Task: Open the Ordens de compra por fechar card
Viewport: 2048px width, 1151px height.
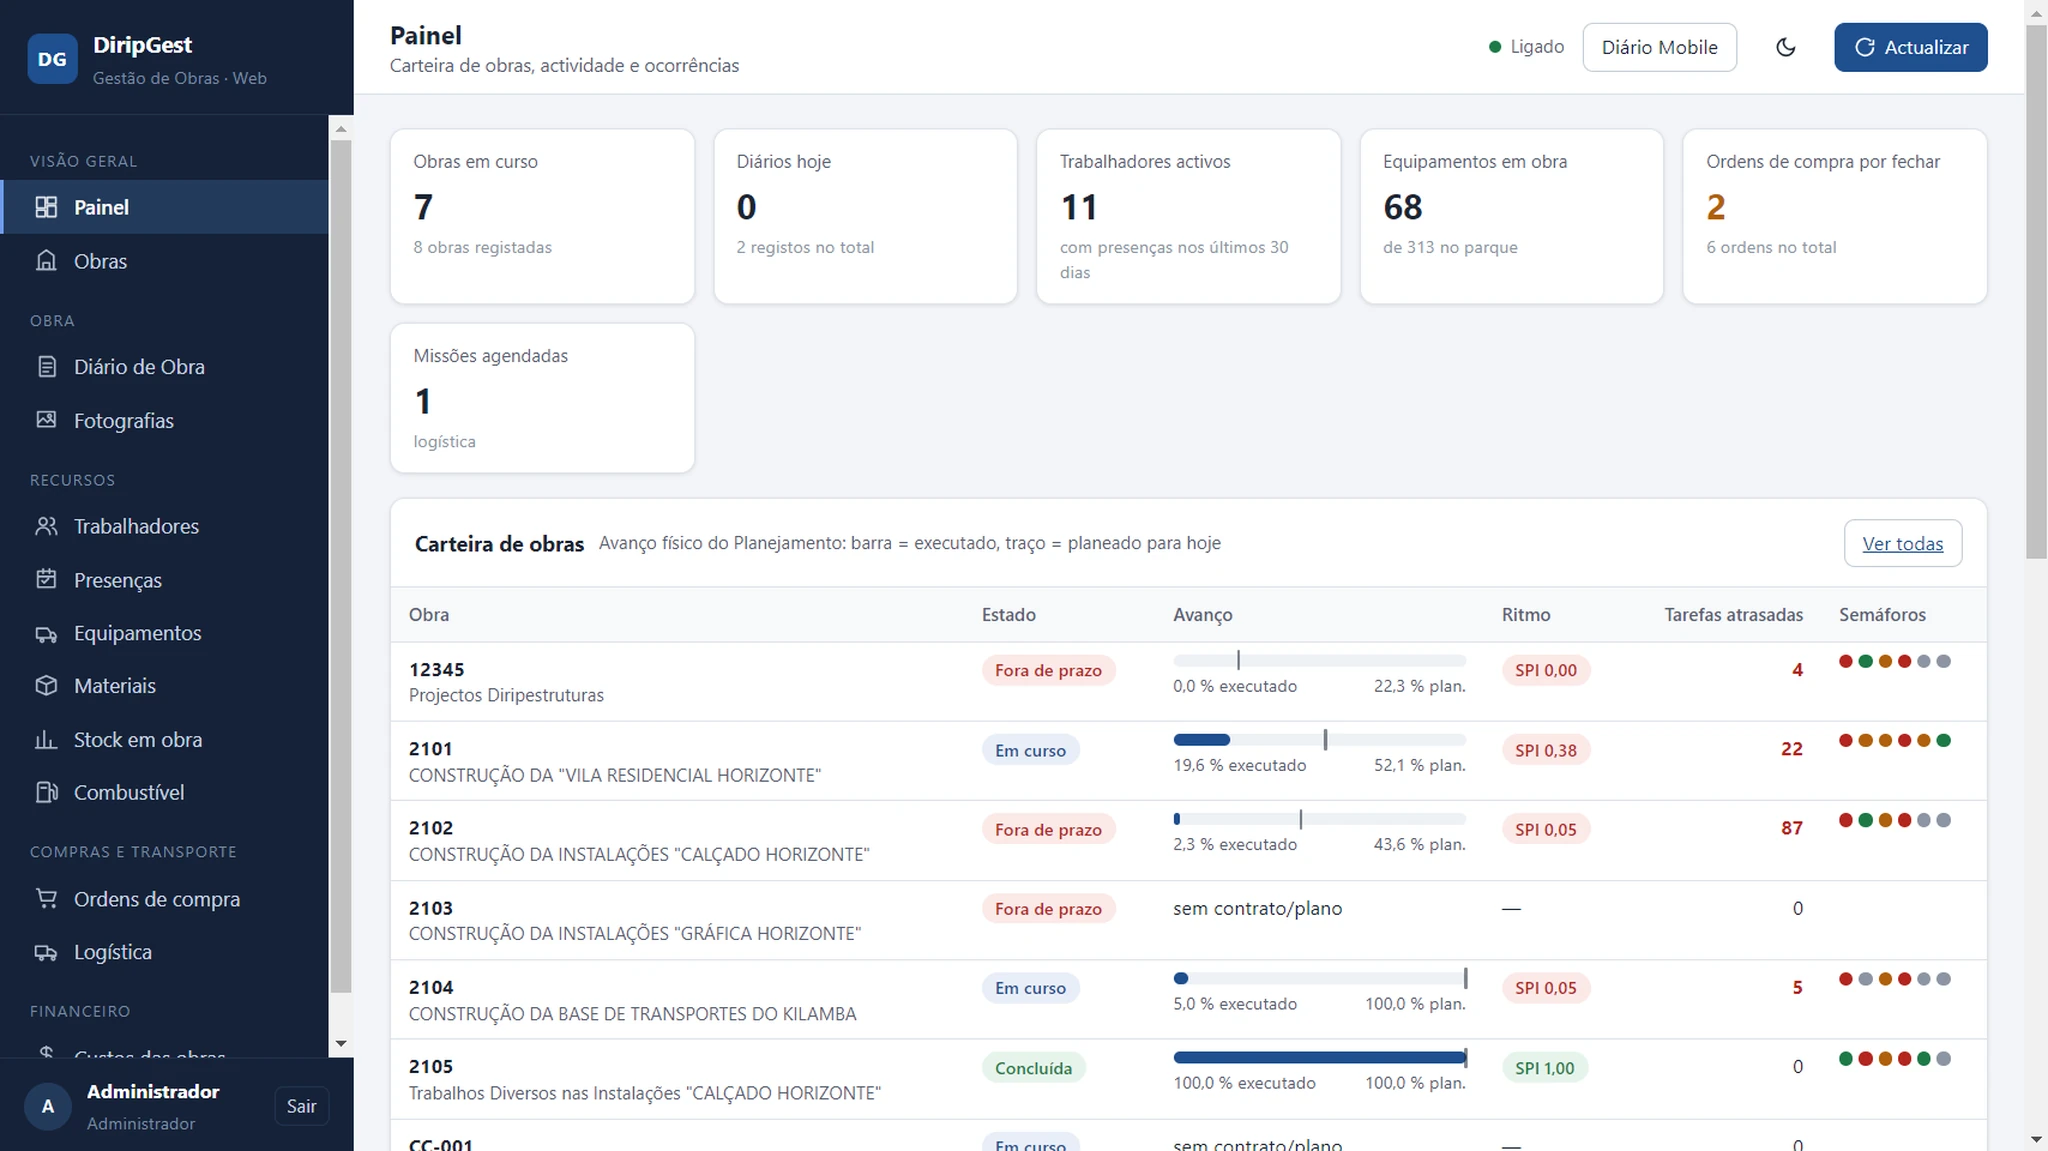Action: click(1834, 216)
